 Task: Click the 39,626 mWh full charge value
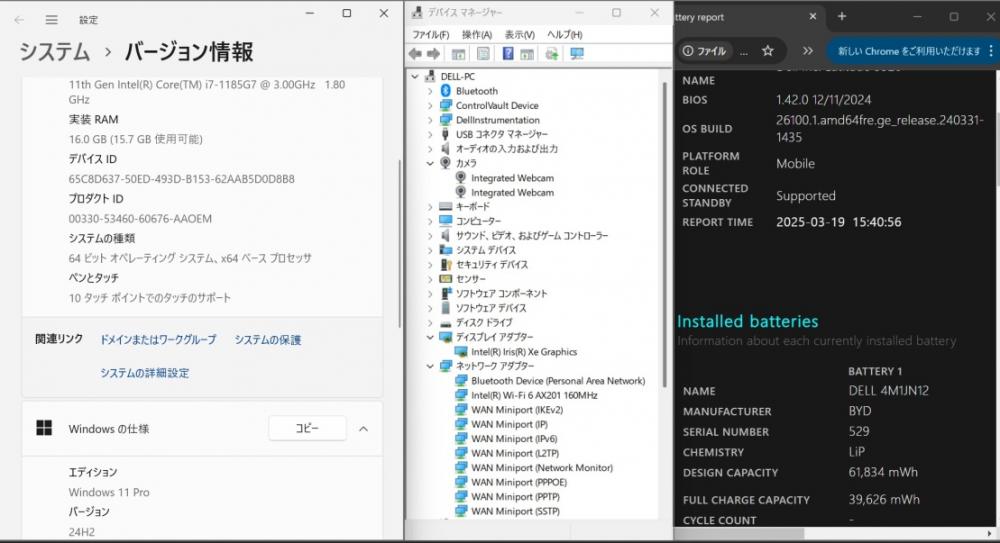tap(884, 500)
